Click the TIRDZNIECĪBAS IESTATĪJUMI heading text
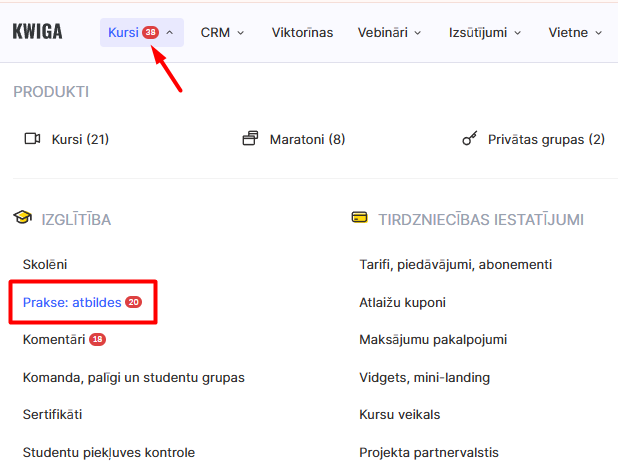618x471 pixels. (481, 220)
